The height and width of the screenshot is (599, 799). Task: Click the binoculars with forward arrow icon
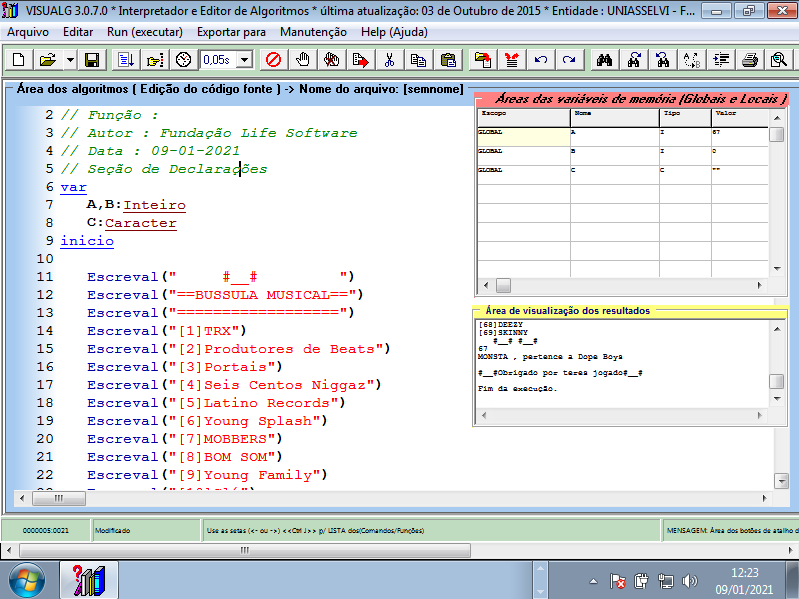[633, 60]
